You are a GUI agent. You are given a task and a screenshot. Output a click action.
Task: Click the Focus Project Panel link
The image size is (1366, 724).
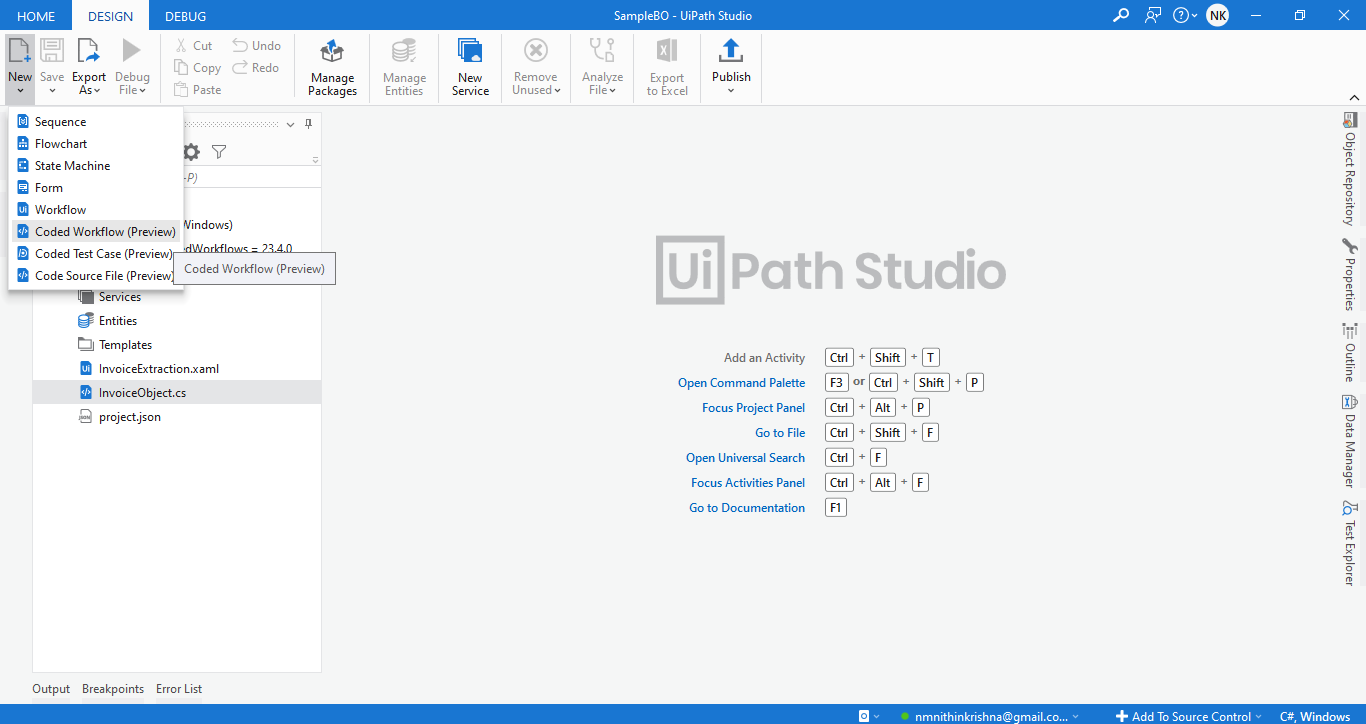click(x=753, y=408)
